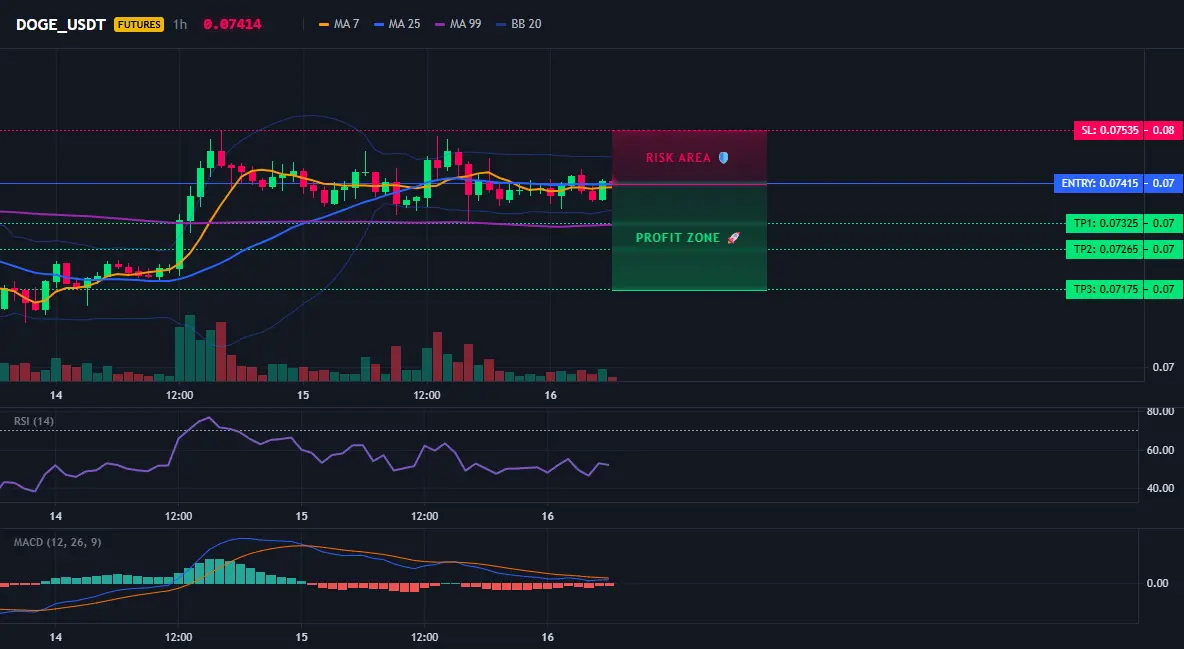This screenshot has height=649, width=1184.
Task: Click the current price 0.07414
Action: coord(232,24)
